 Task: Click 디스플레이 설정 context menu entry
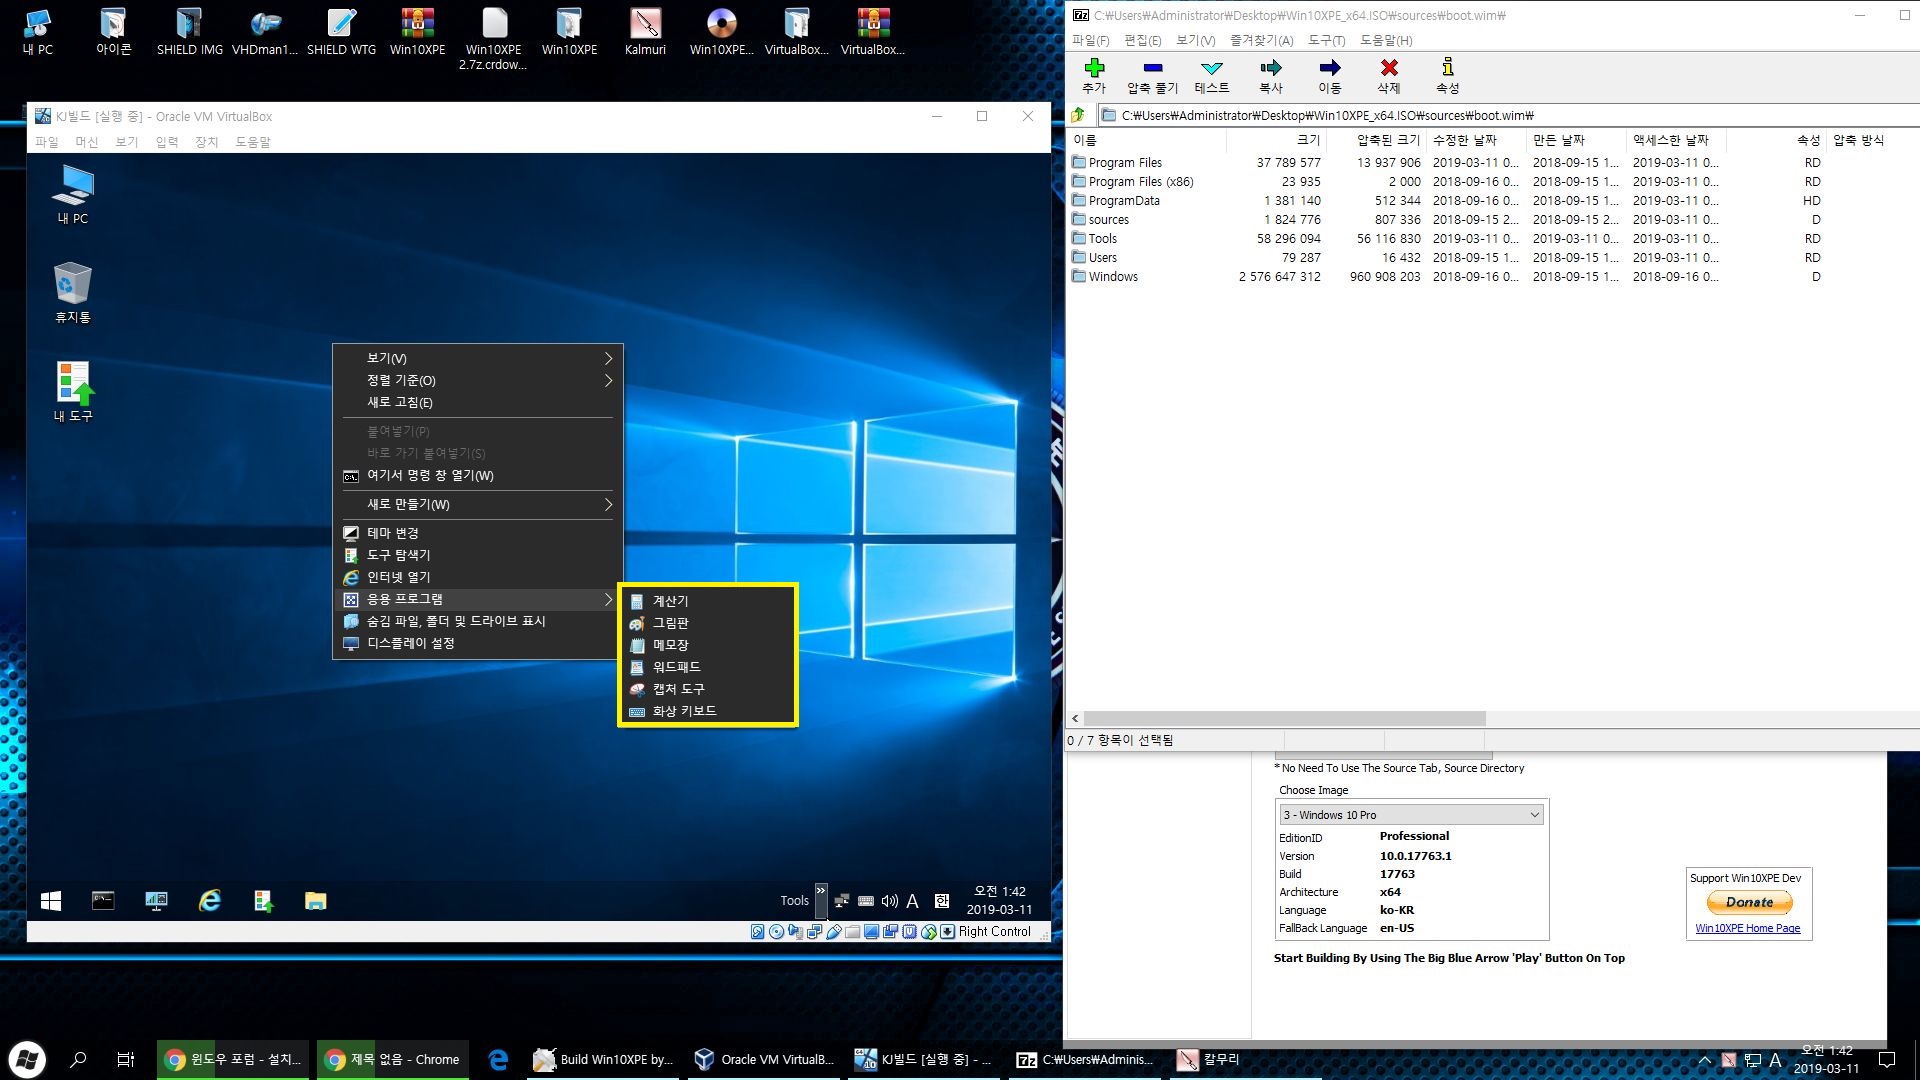coord(477,643)
